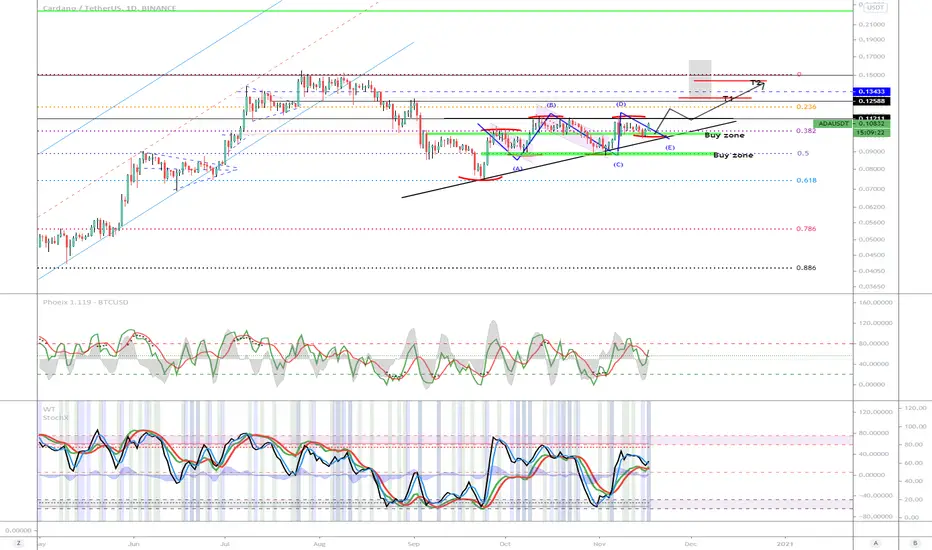Image resolution: width=932 pixels, height=550 pixels.
Task: Select the (A) wave label
Action: click(518, 168)
